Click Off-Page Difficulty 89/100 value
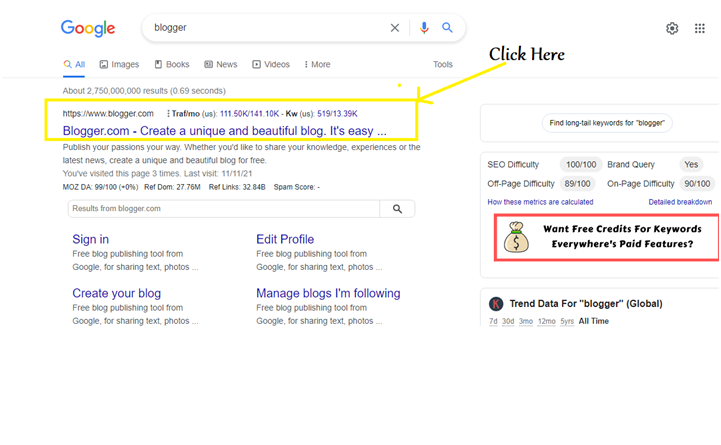721x445 pixels. (x=578, y=184)
